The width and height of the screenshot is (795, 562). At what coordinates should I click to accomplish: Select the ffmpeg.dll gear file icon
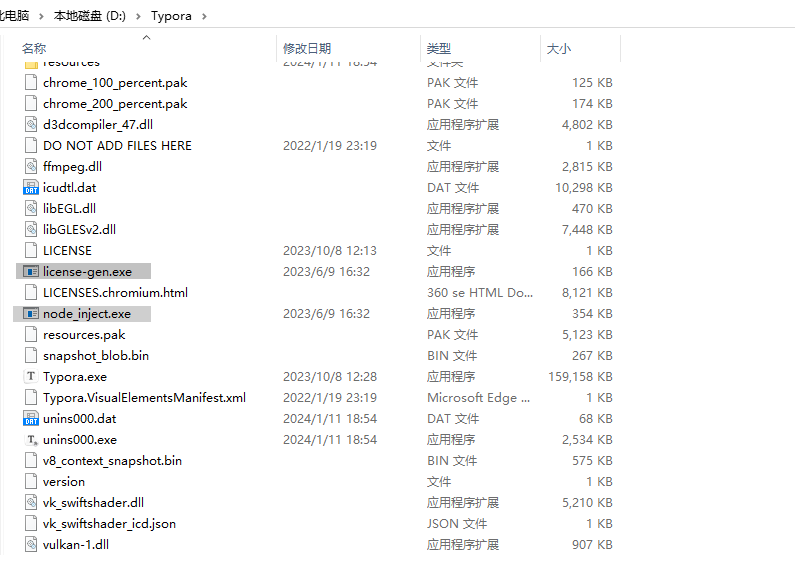(x=31, y=166)
